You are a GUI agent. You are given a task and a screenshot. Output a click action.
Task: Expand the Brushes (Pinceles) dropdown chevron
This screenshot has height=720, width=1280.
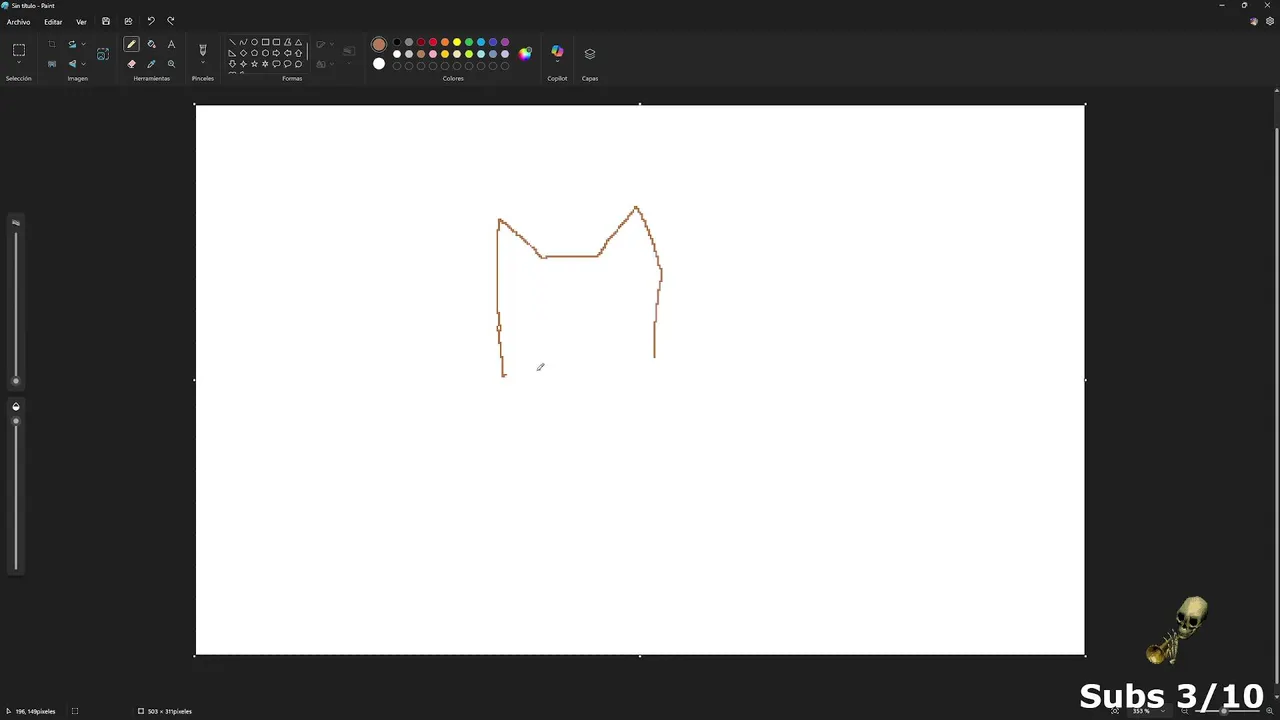pos(203,64)
